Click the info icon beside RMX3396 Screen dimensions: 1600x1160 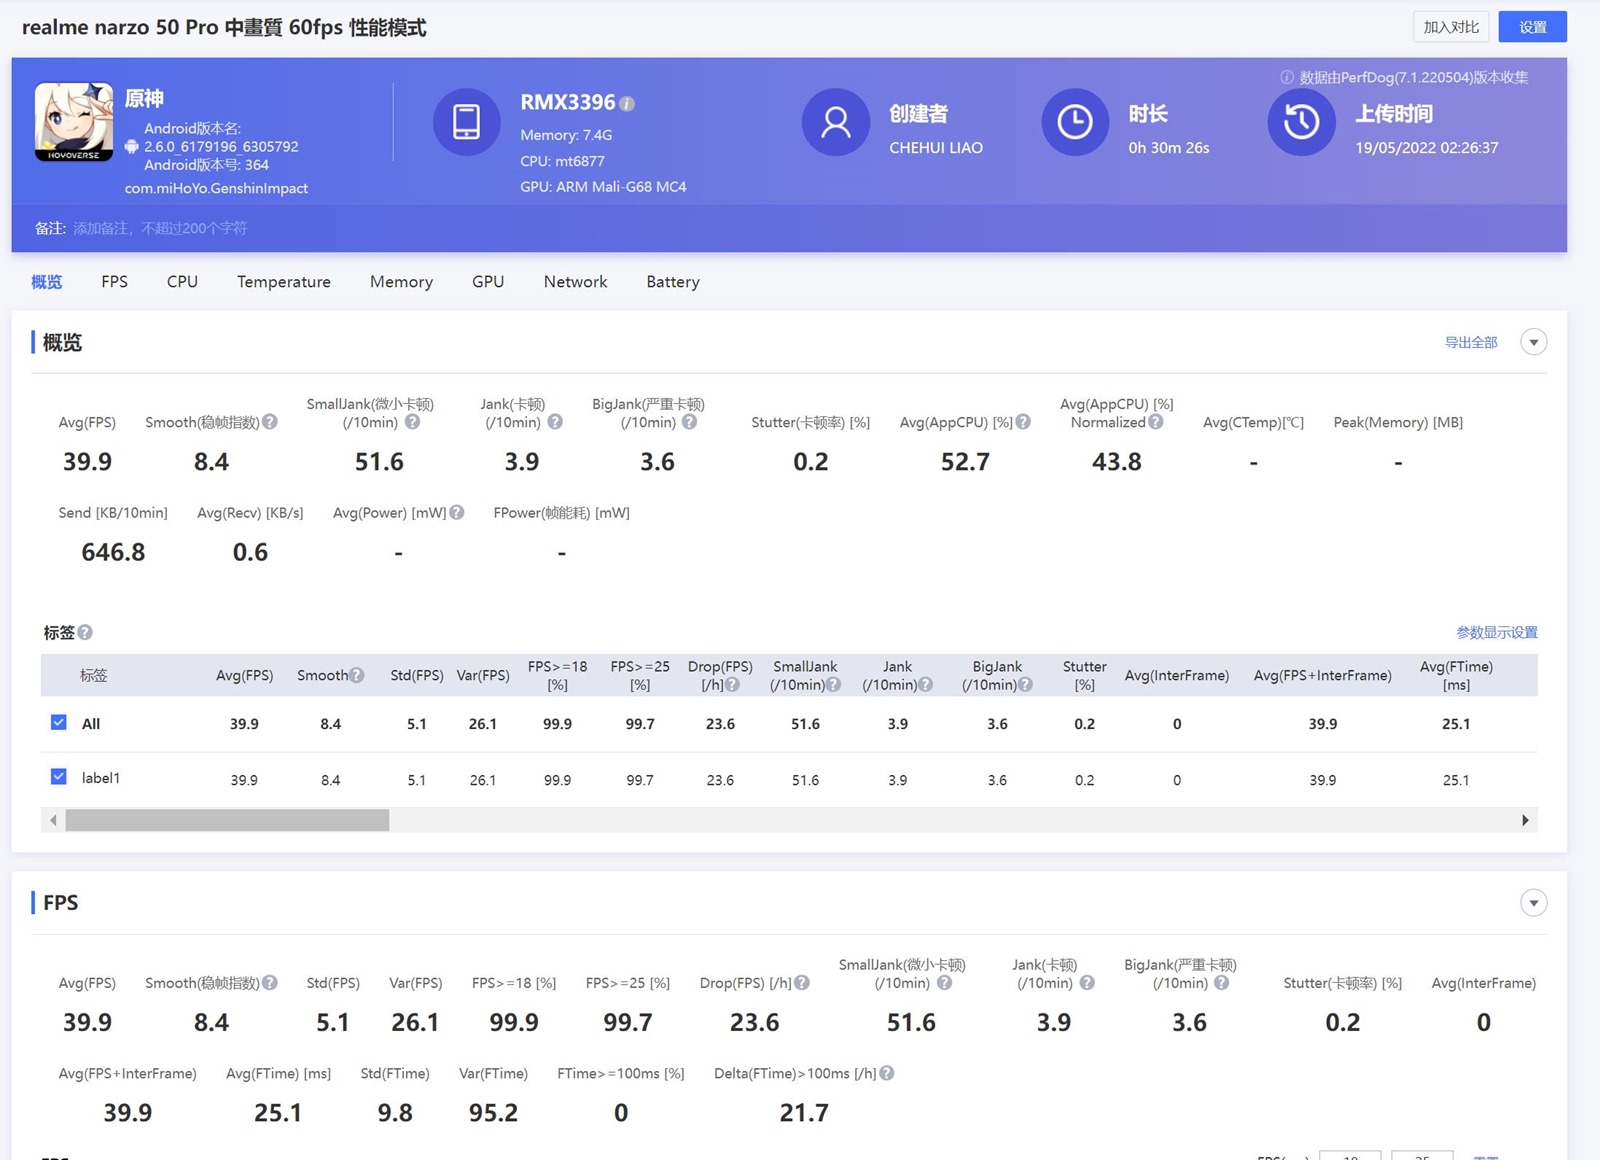(x=627, y=104)
